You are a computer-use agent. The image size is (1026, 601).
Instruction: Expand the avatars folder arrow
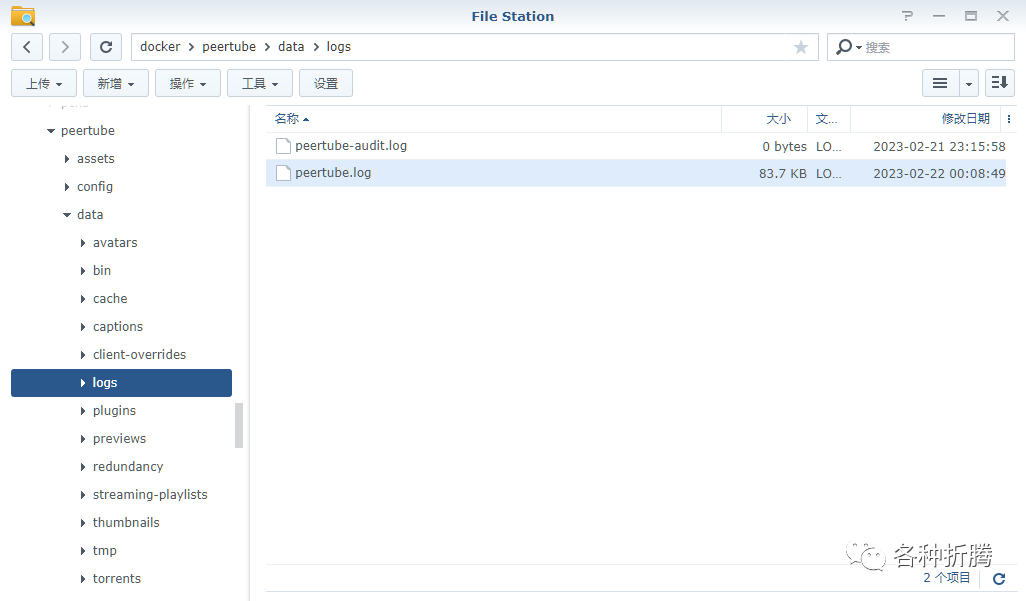[82, 243]
